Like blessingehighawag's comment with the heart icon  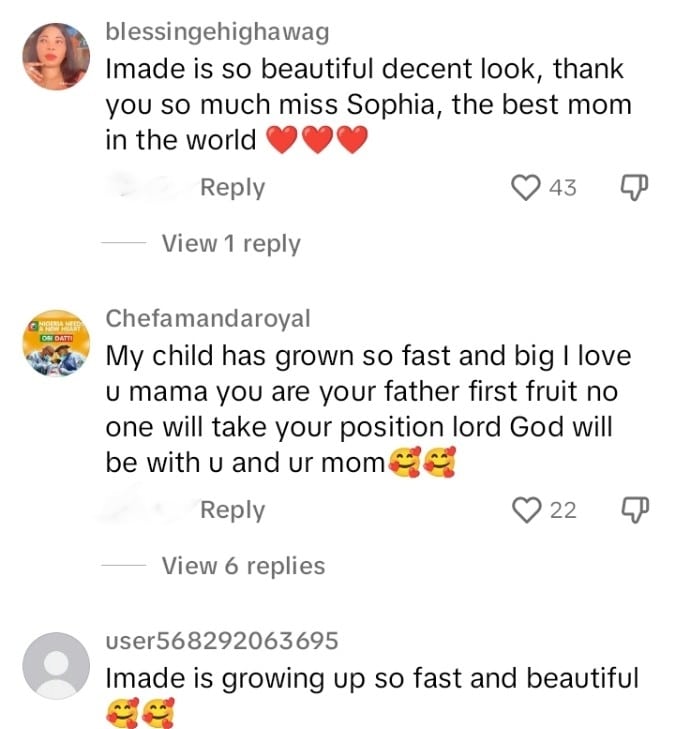(x=526, y=187)
